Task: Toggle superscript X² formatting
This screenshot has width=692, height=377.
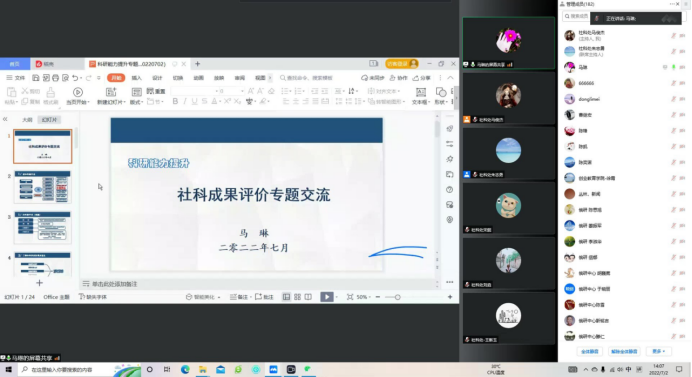Action: coord(227,102)
